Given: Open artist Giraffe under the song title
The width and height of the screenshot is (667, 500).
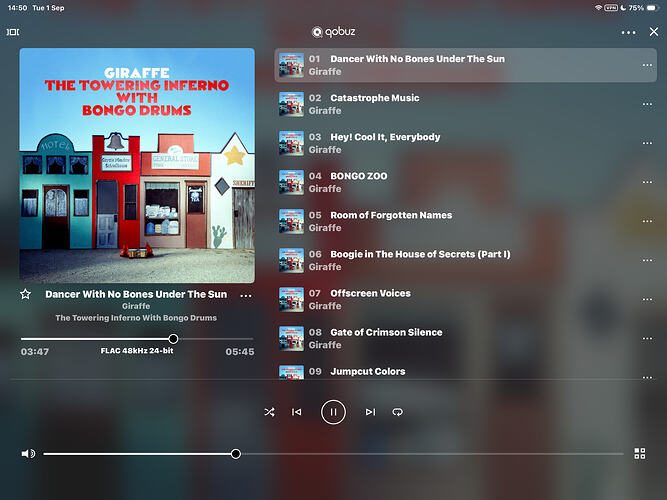Looking at the screenshot, I should [136, 306].
